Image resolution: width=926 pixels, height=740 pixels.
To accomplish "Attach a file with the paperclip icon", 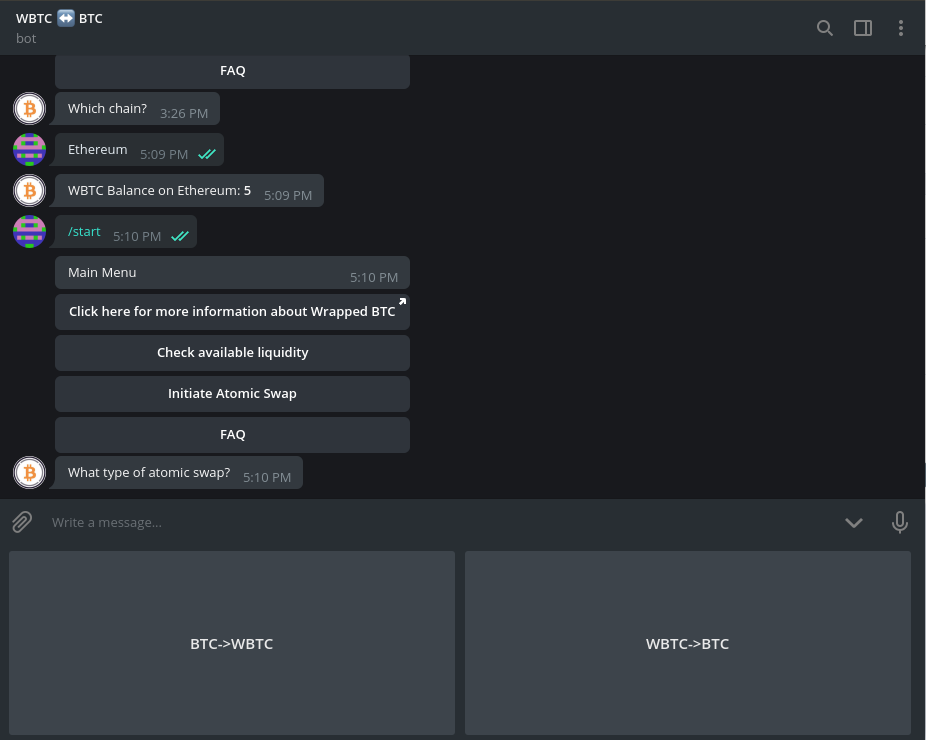I will [x=22, y=522].
